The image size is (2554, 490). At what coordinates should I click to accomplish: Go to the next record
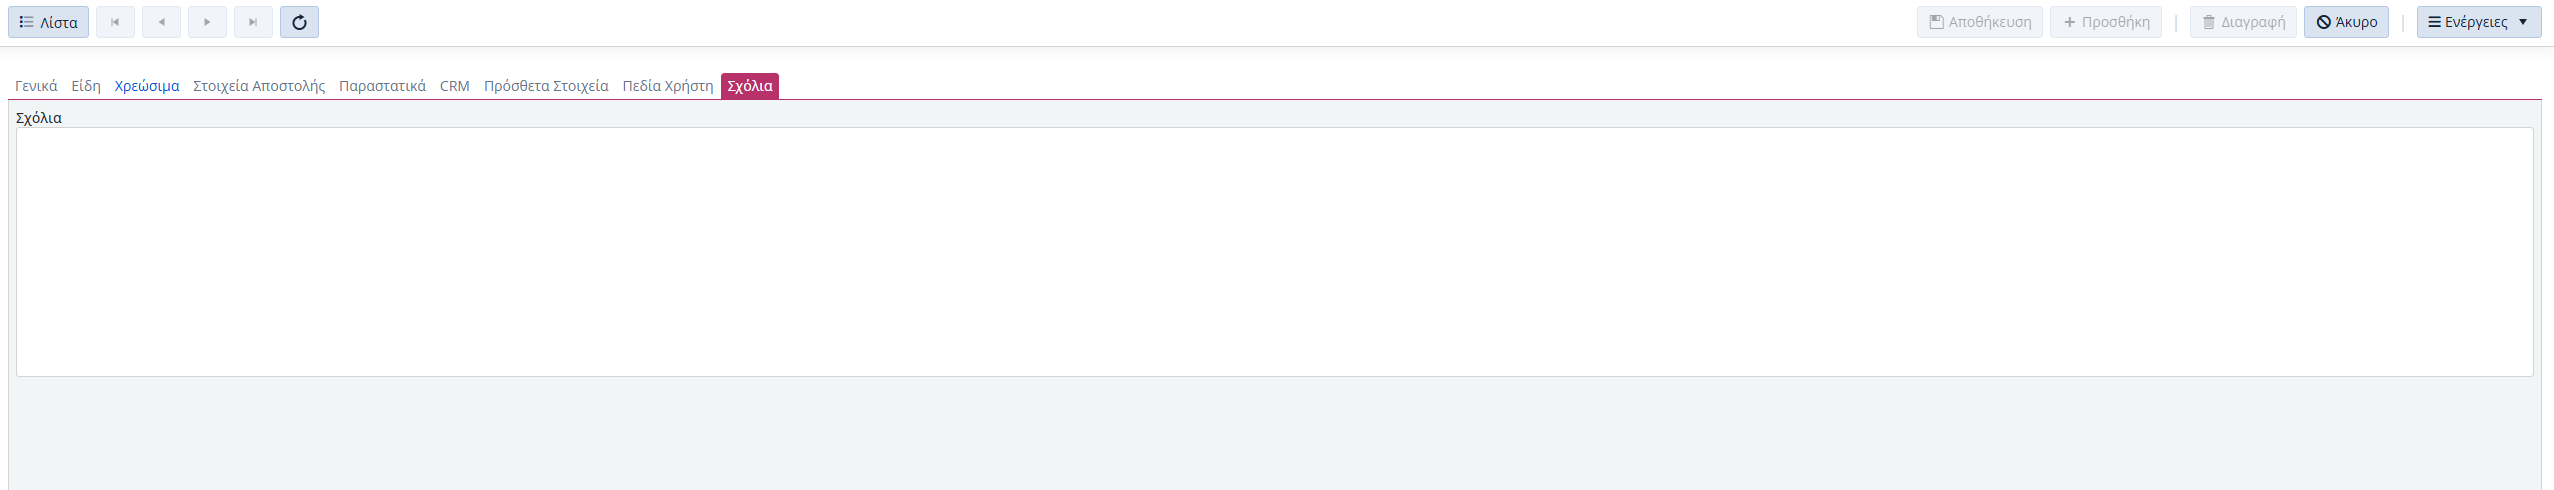(x=207, y=22)
